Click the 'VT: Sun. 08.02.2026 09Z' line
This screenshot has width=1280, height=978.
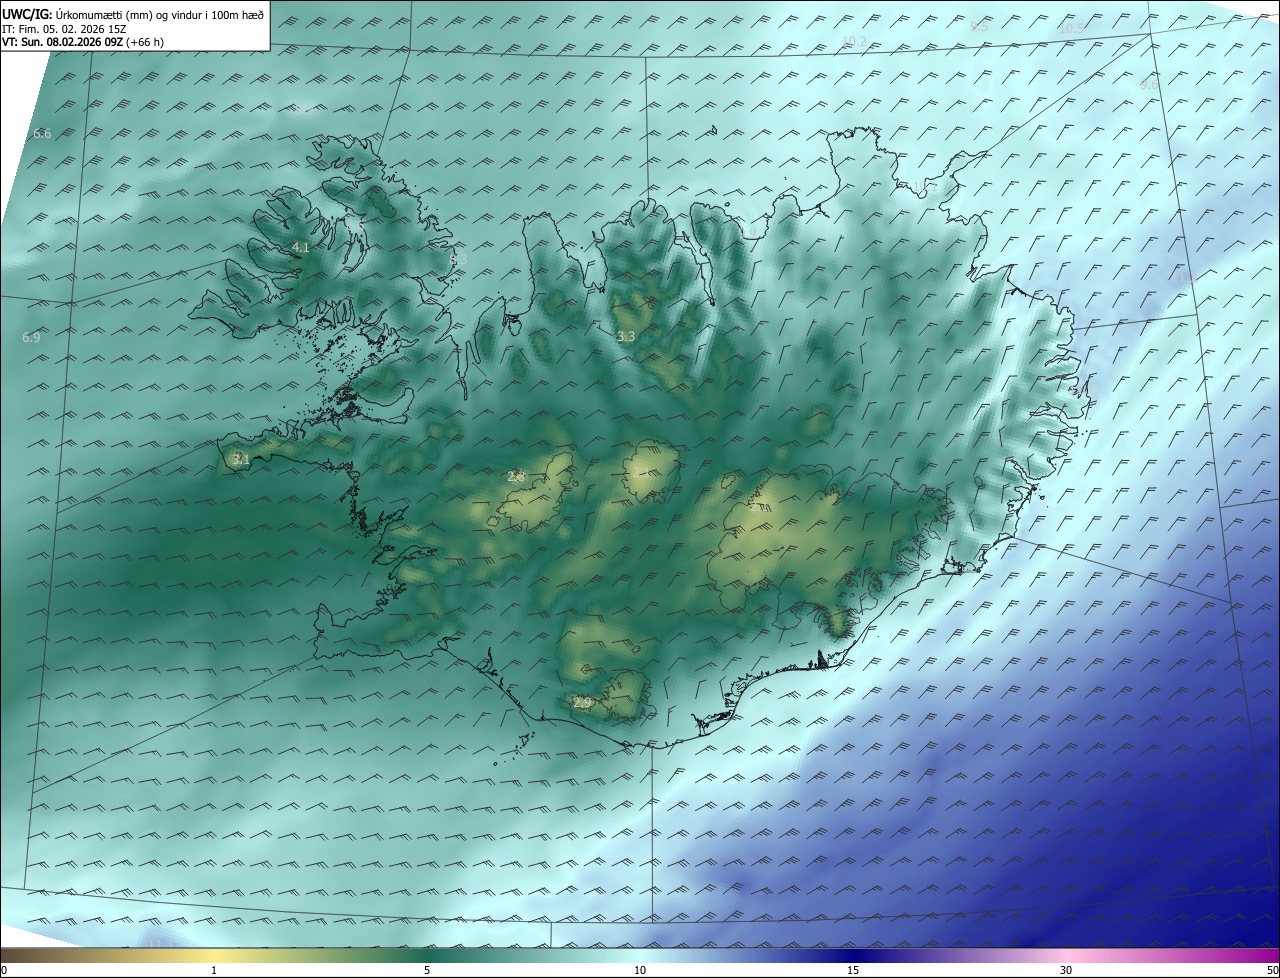[63, 42]
